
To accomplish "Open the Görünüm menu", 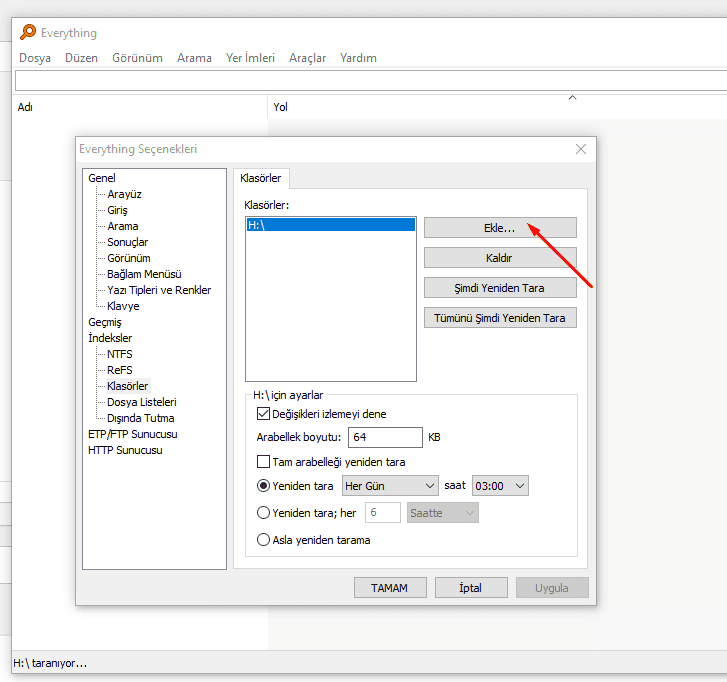I will [x=137, y=58].
